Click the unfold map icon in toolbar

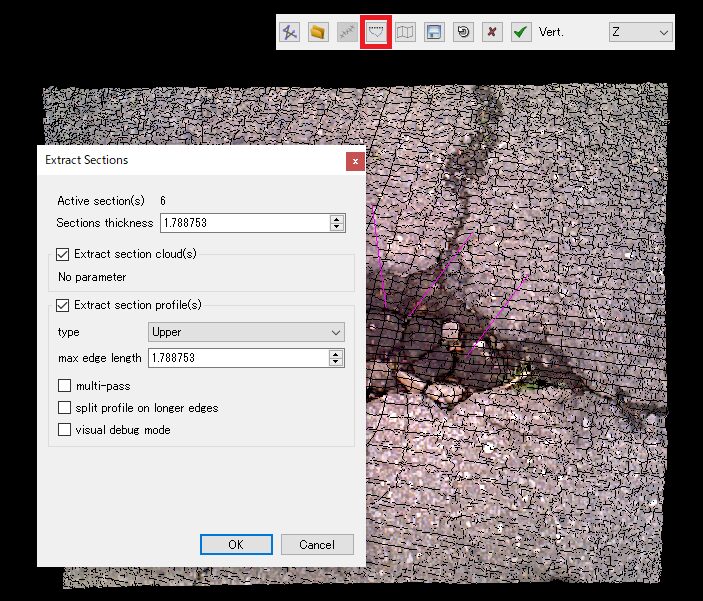[x=405, y=32]
